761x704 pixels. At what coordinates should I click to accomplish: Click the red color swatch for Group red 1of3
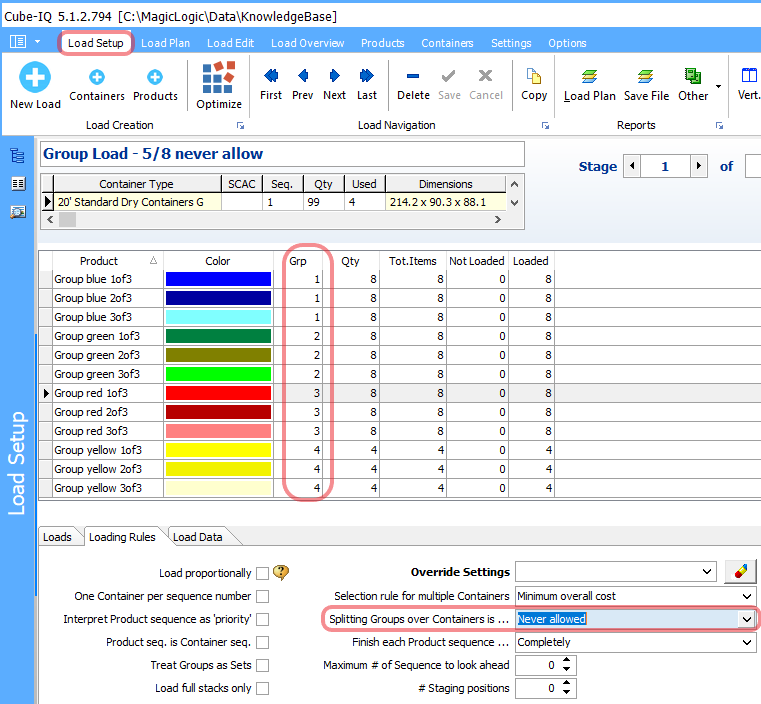(219, 393)
